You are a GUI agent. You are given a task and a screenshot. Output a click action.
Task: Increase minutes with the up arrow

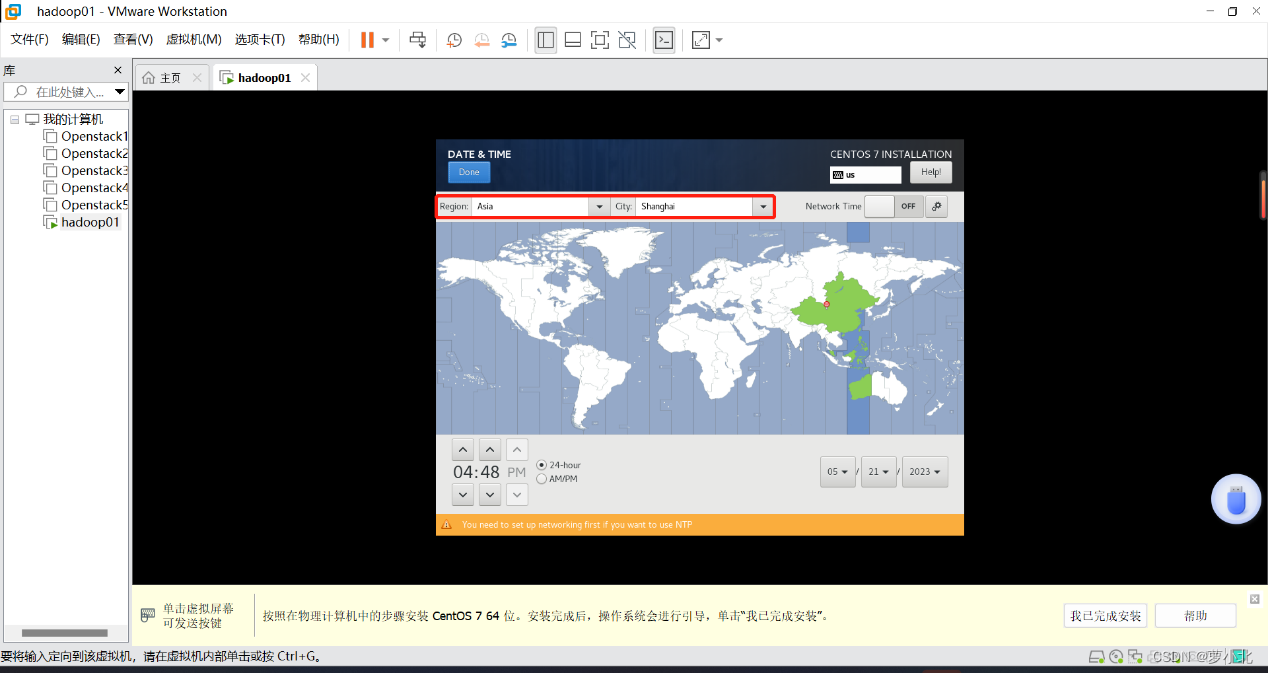tap(489, 450)
